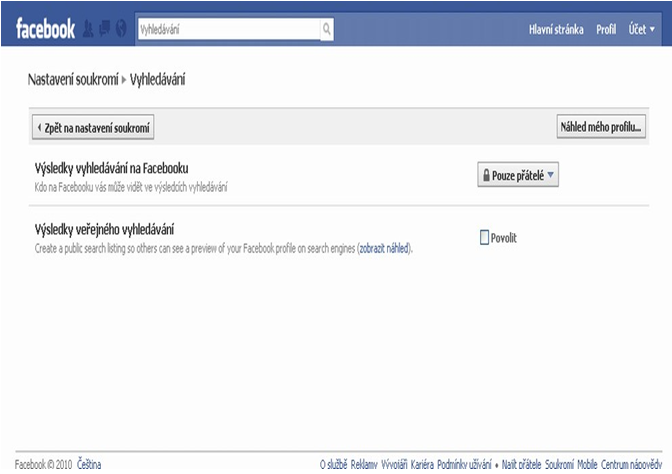Open messages icon in header

pyautogui.click(x=105, y=29)
